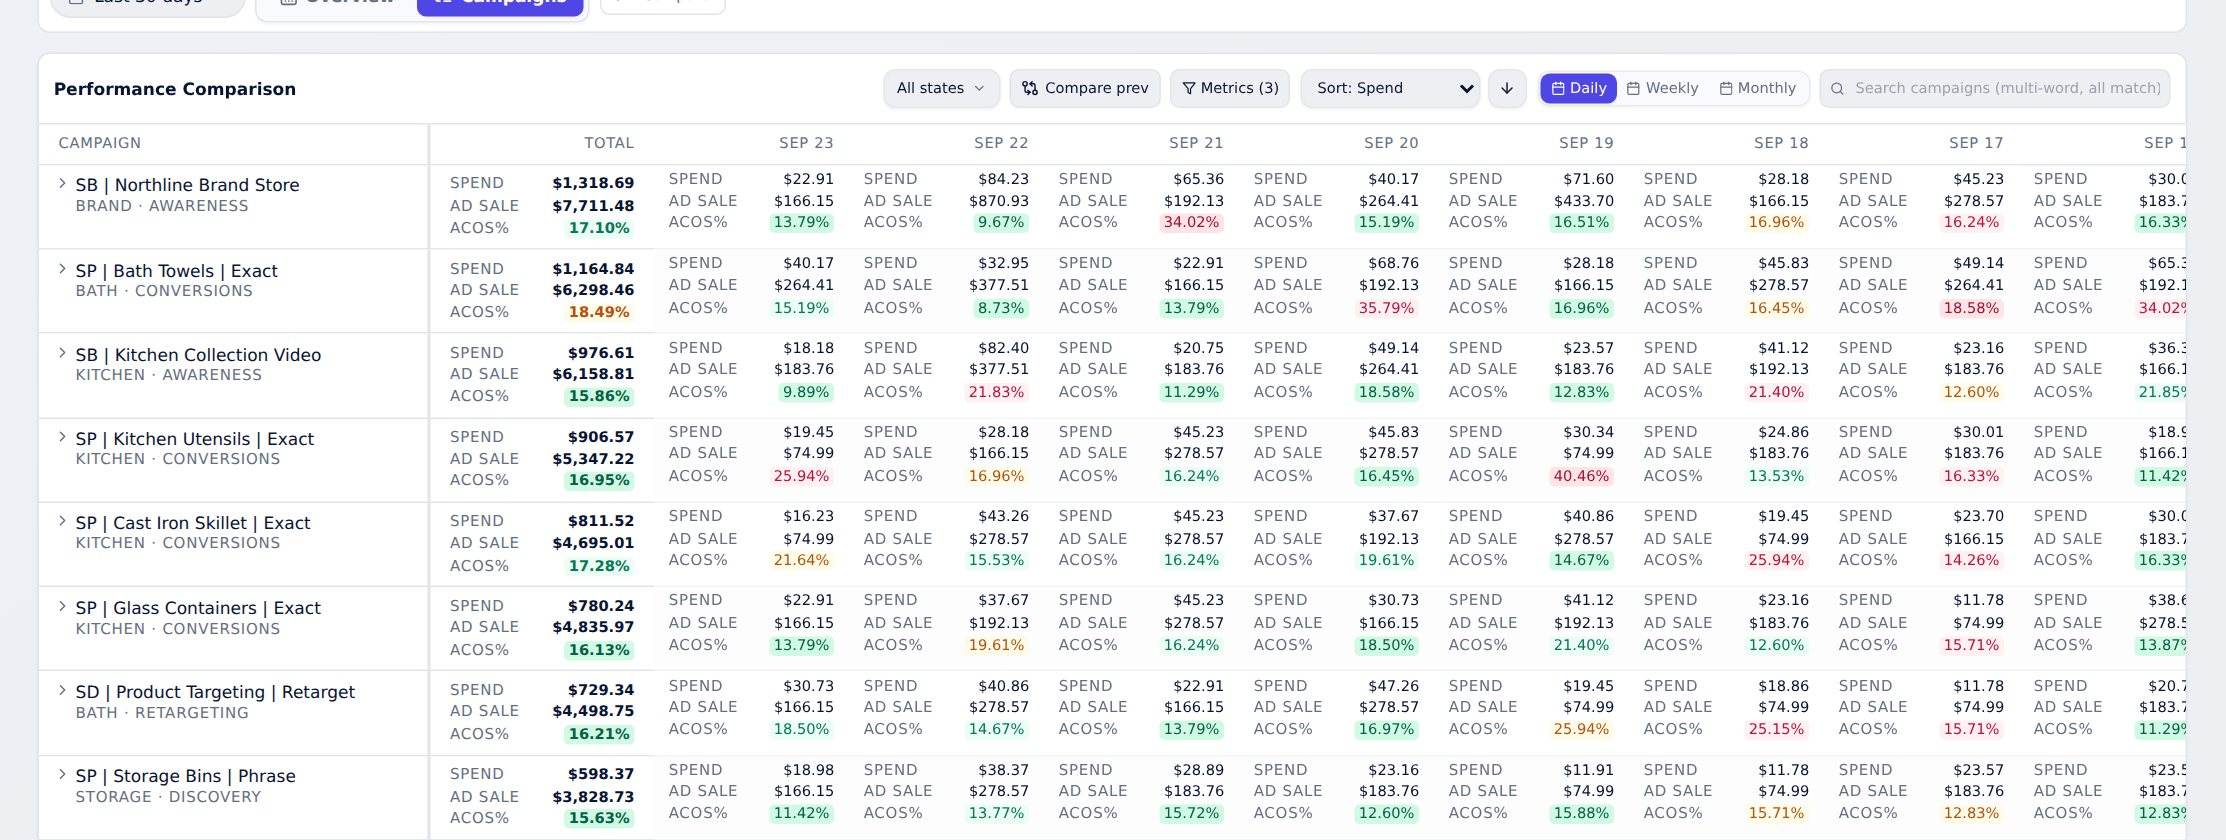Viewport: 2226px width, 840px height.
Task: Click the 40.46% ACOS cell
Action: pos(1582,476)
